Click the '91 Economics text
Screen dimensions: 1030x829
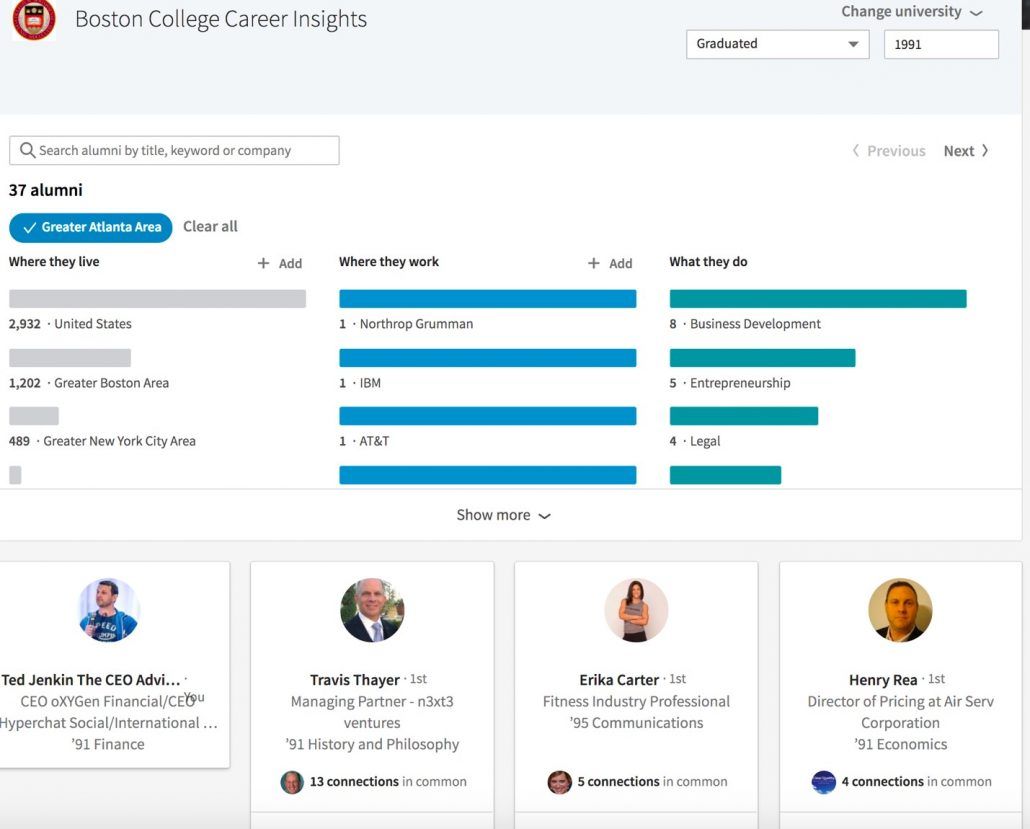(901, 744)
